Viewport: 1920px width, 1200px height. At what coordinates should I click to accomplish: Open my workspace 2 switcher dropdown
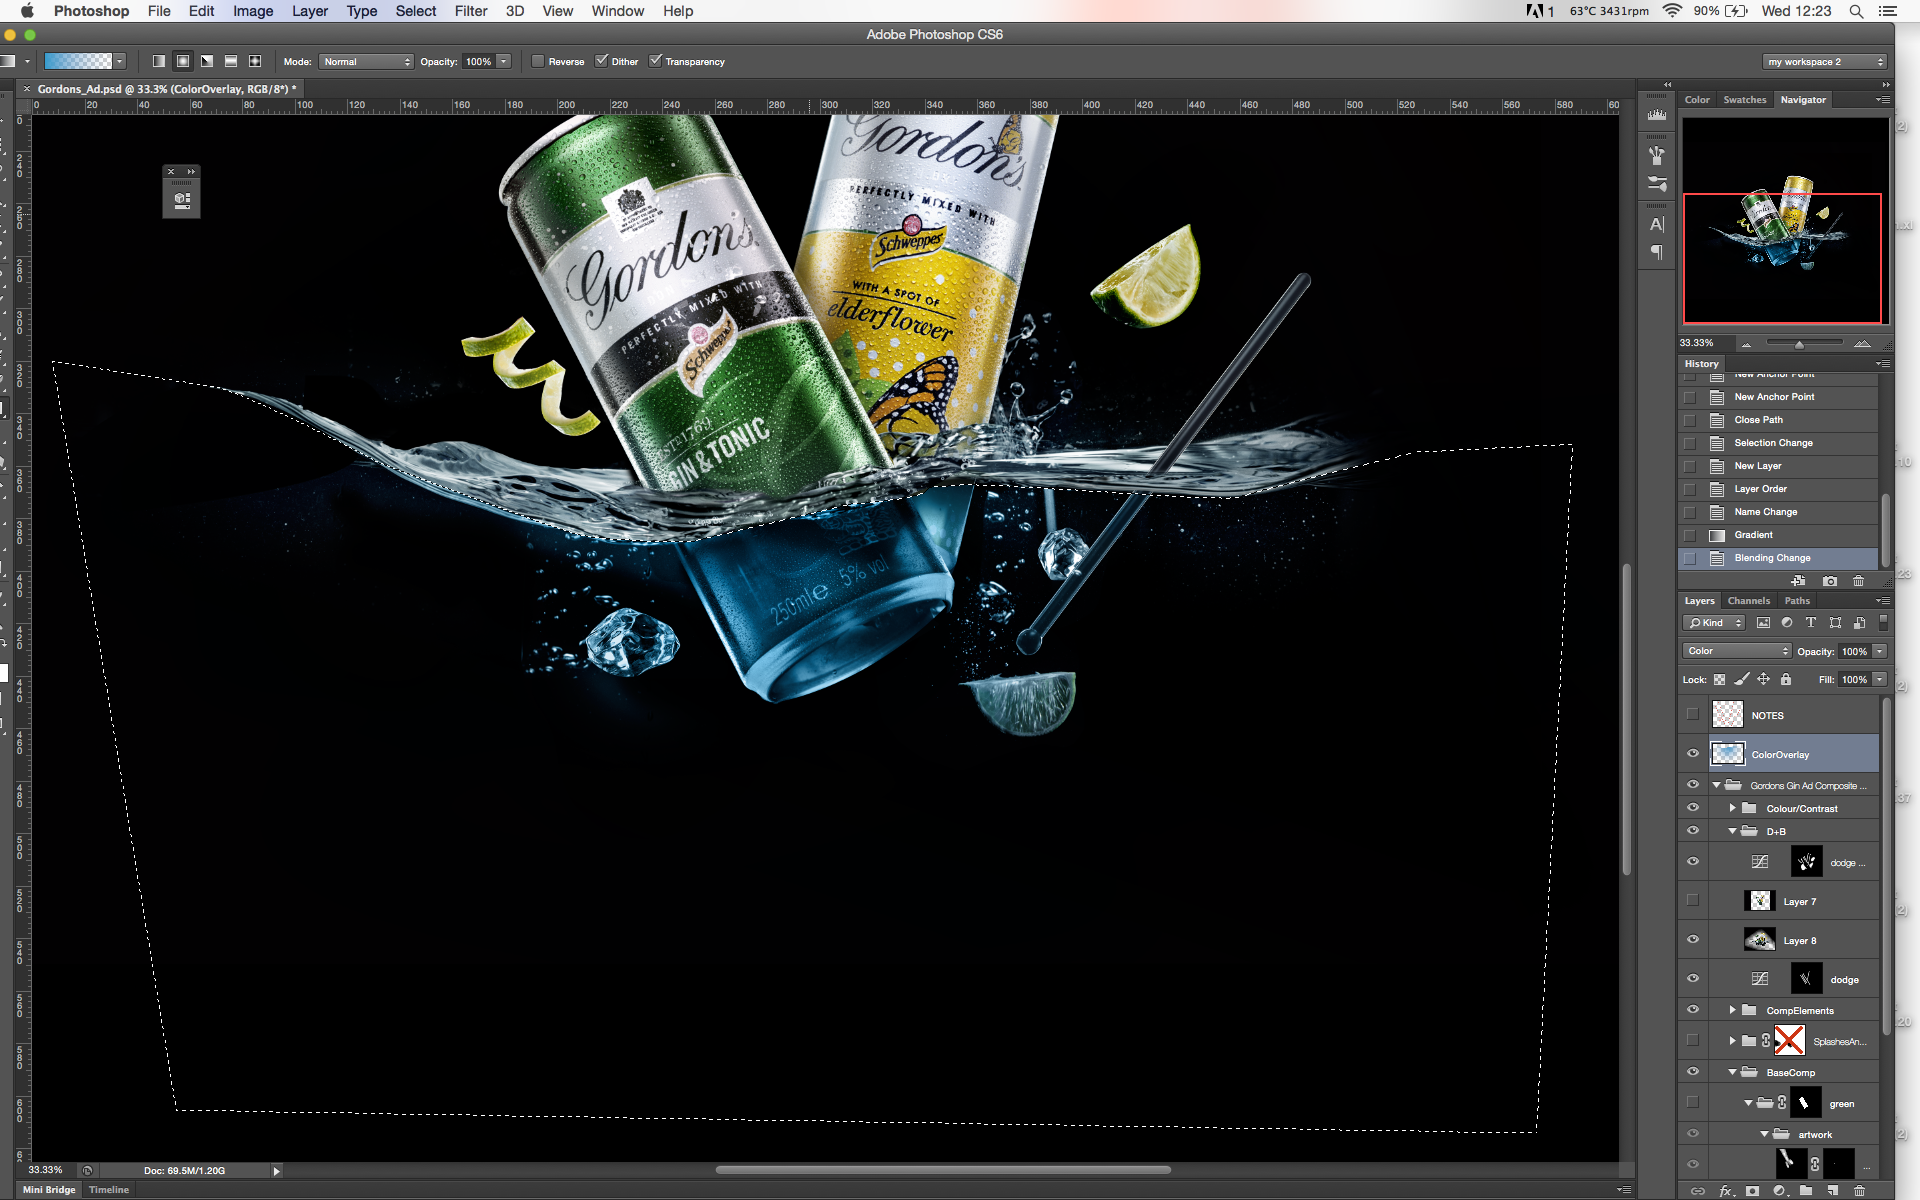[1824, 62]
